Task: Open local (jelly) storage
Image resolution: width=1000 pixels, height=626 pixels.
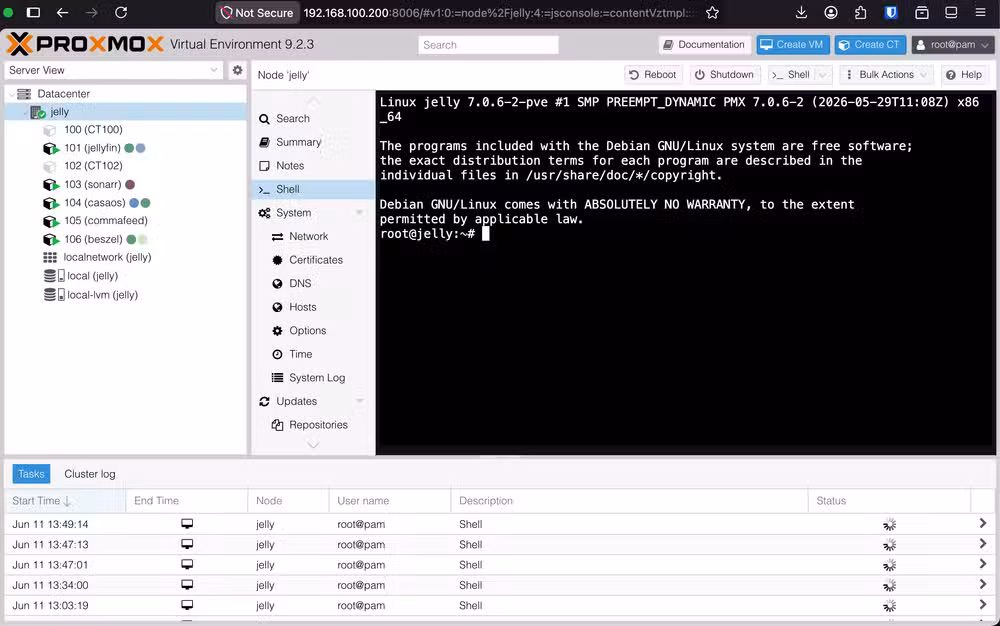Action: click(92, 275)
